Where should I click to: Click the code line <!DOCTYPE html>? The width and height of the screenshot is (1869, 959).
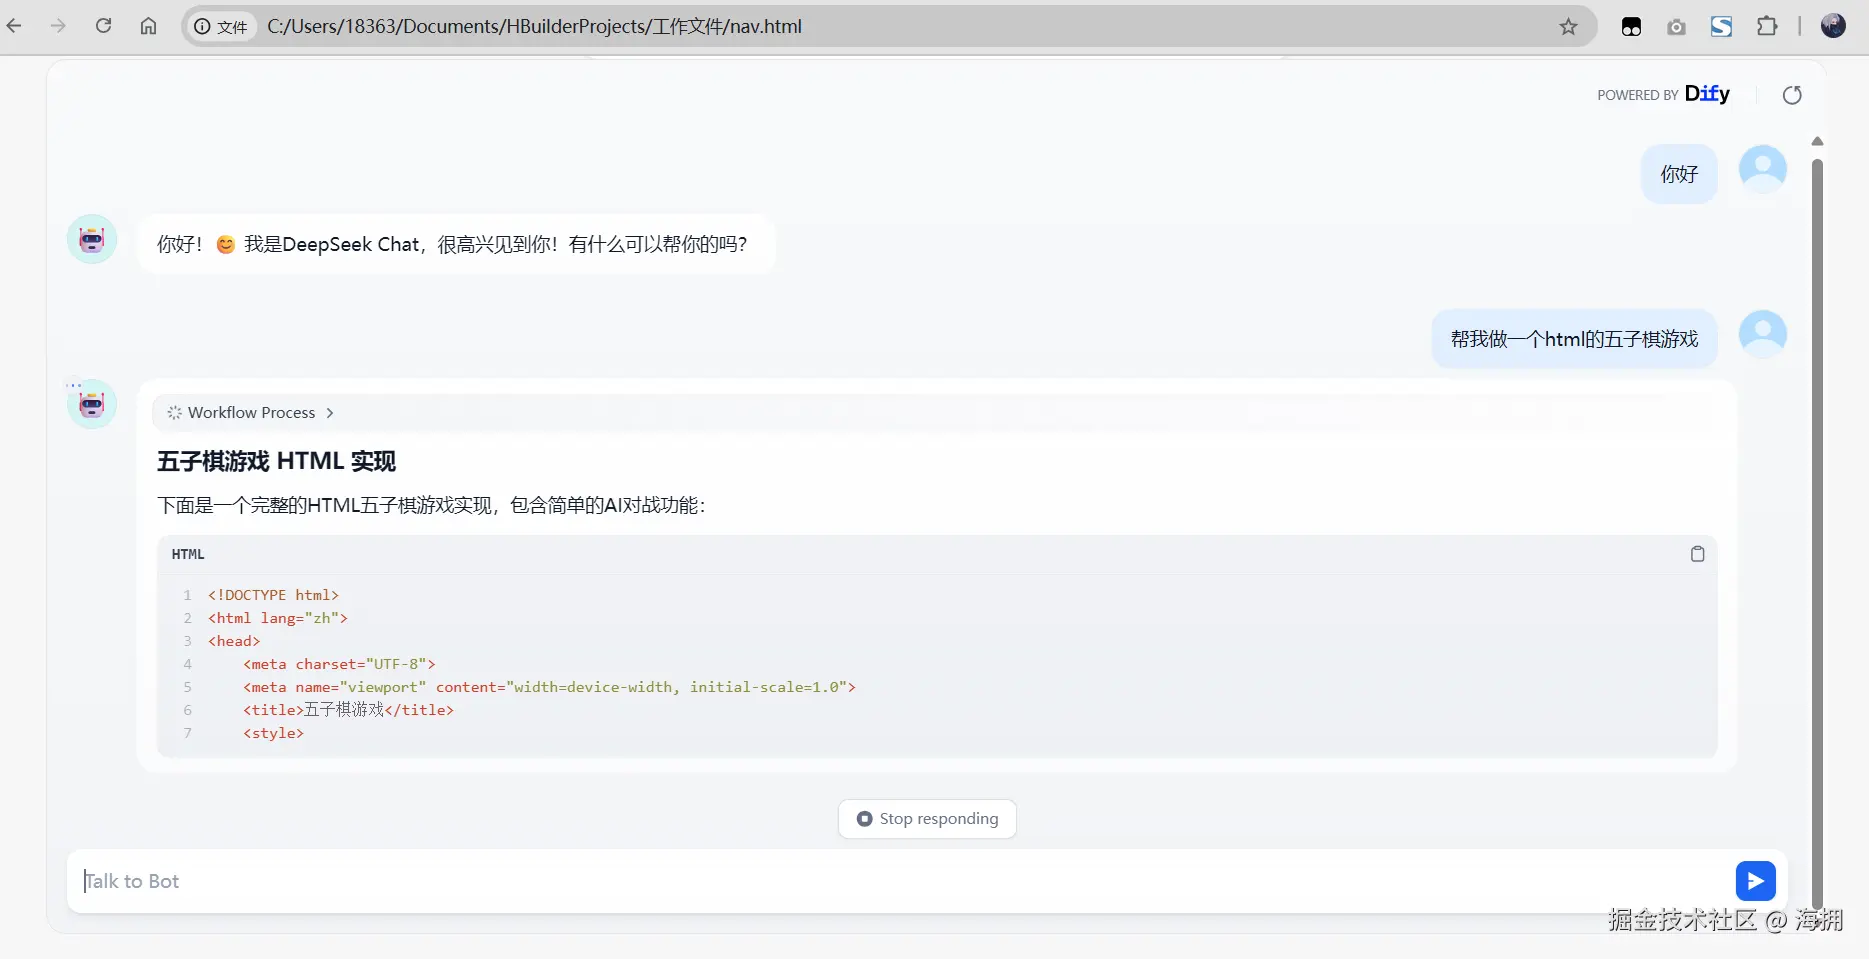pos(273,595)
